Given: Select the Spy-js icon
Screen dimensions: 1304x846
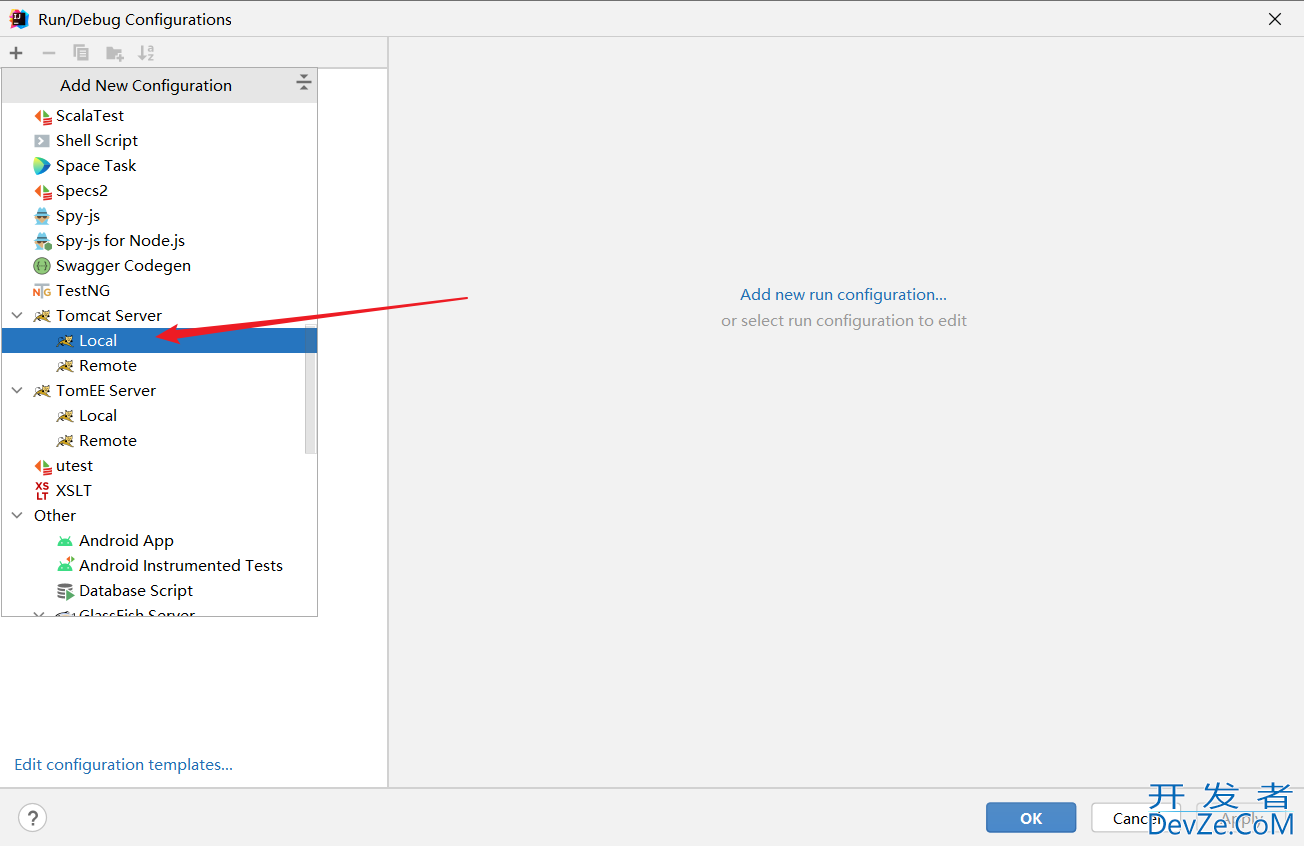Looking at the screenshot, I should [42, 216].
